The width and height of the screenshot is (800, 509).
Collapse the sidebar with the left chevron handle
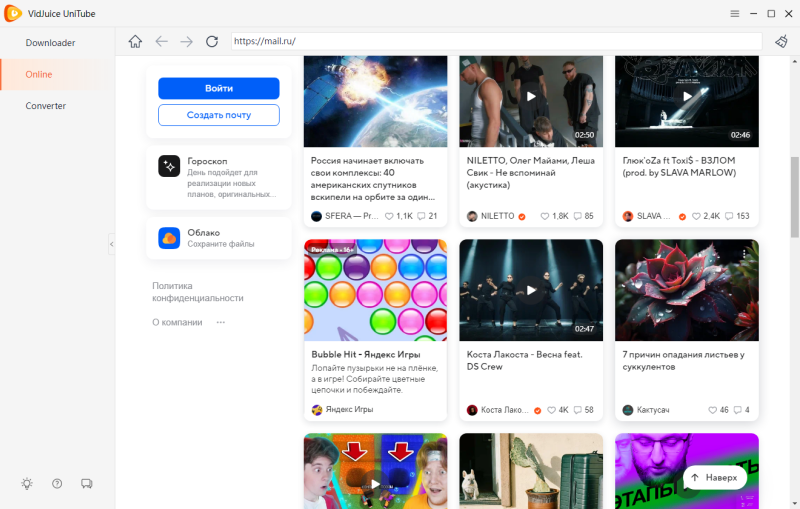tap(111, 244)
